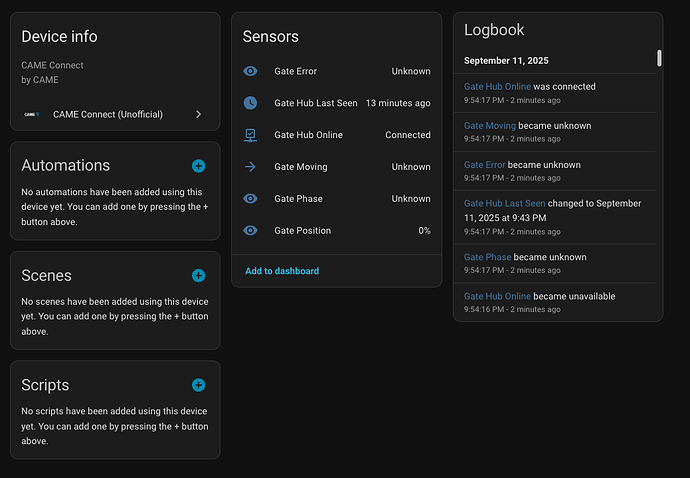This screenshot has height=478, width=690.
Task: Add a new script with plus button
Action: point(198,385)
